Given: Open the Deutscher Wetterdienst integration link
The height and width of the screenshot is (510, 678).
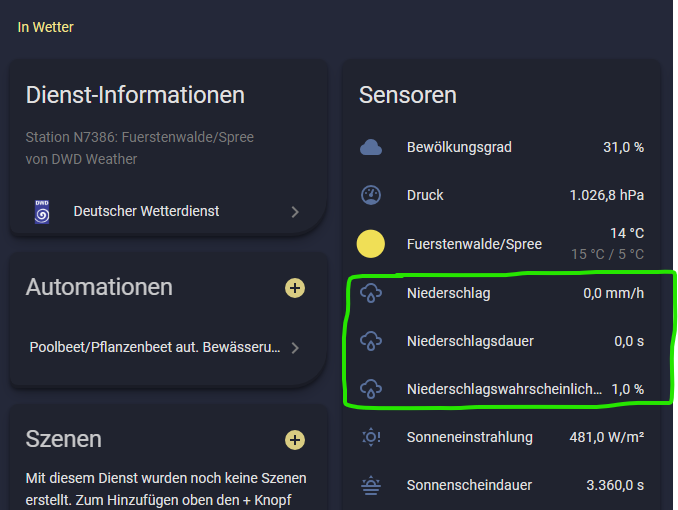Looking at the screenshot, I should [146, 211].
